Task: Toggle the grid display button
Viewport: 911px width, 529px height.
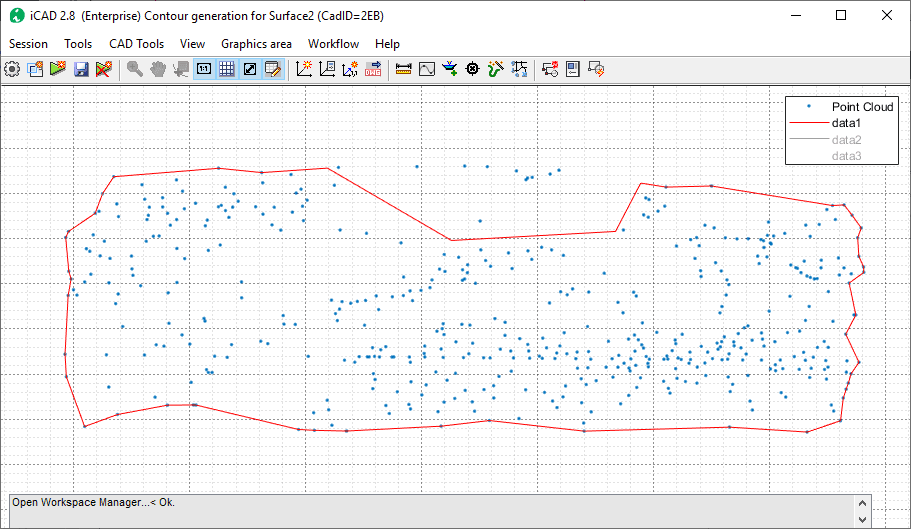Action: coord(227,69)
